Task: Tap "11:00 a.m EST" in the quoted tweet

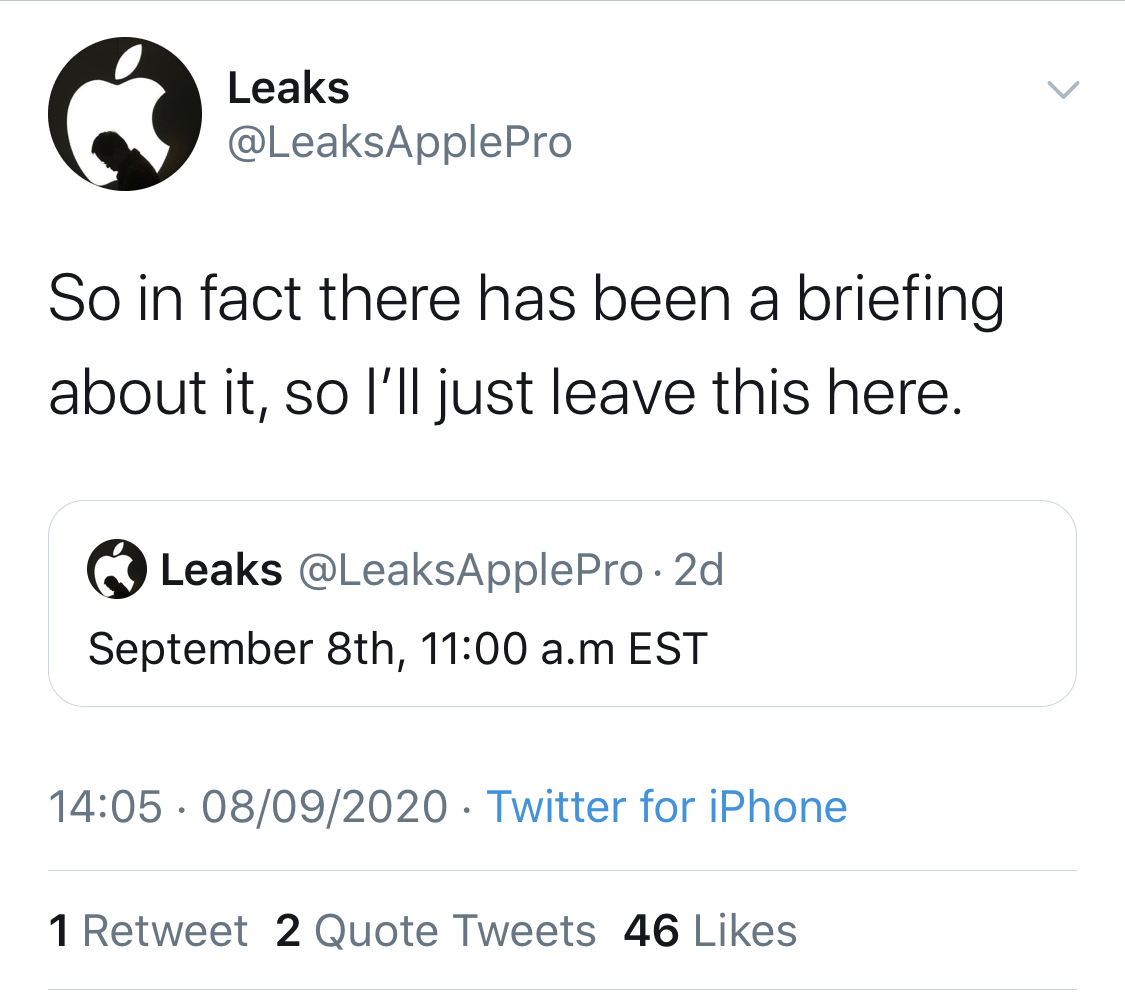Action: 564,648
